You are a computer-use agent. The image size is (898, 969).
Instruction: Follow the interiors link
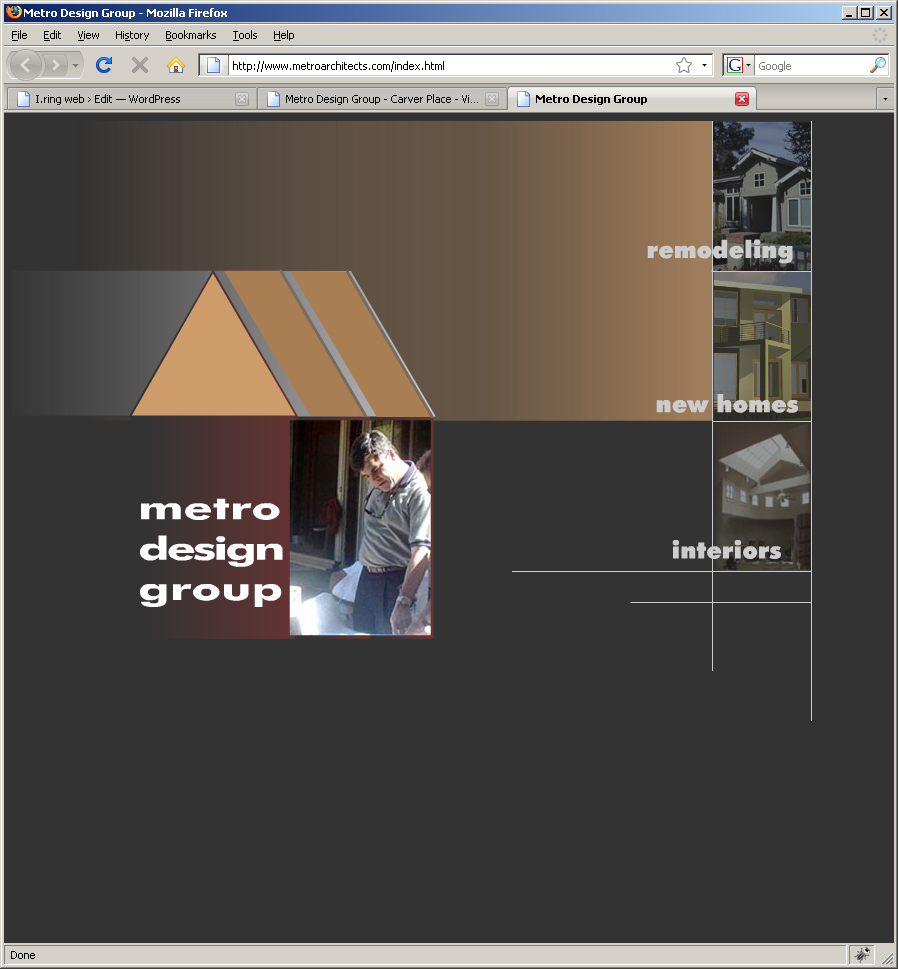point(726,550)
